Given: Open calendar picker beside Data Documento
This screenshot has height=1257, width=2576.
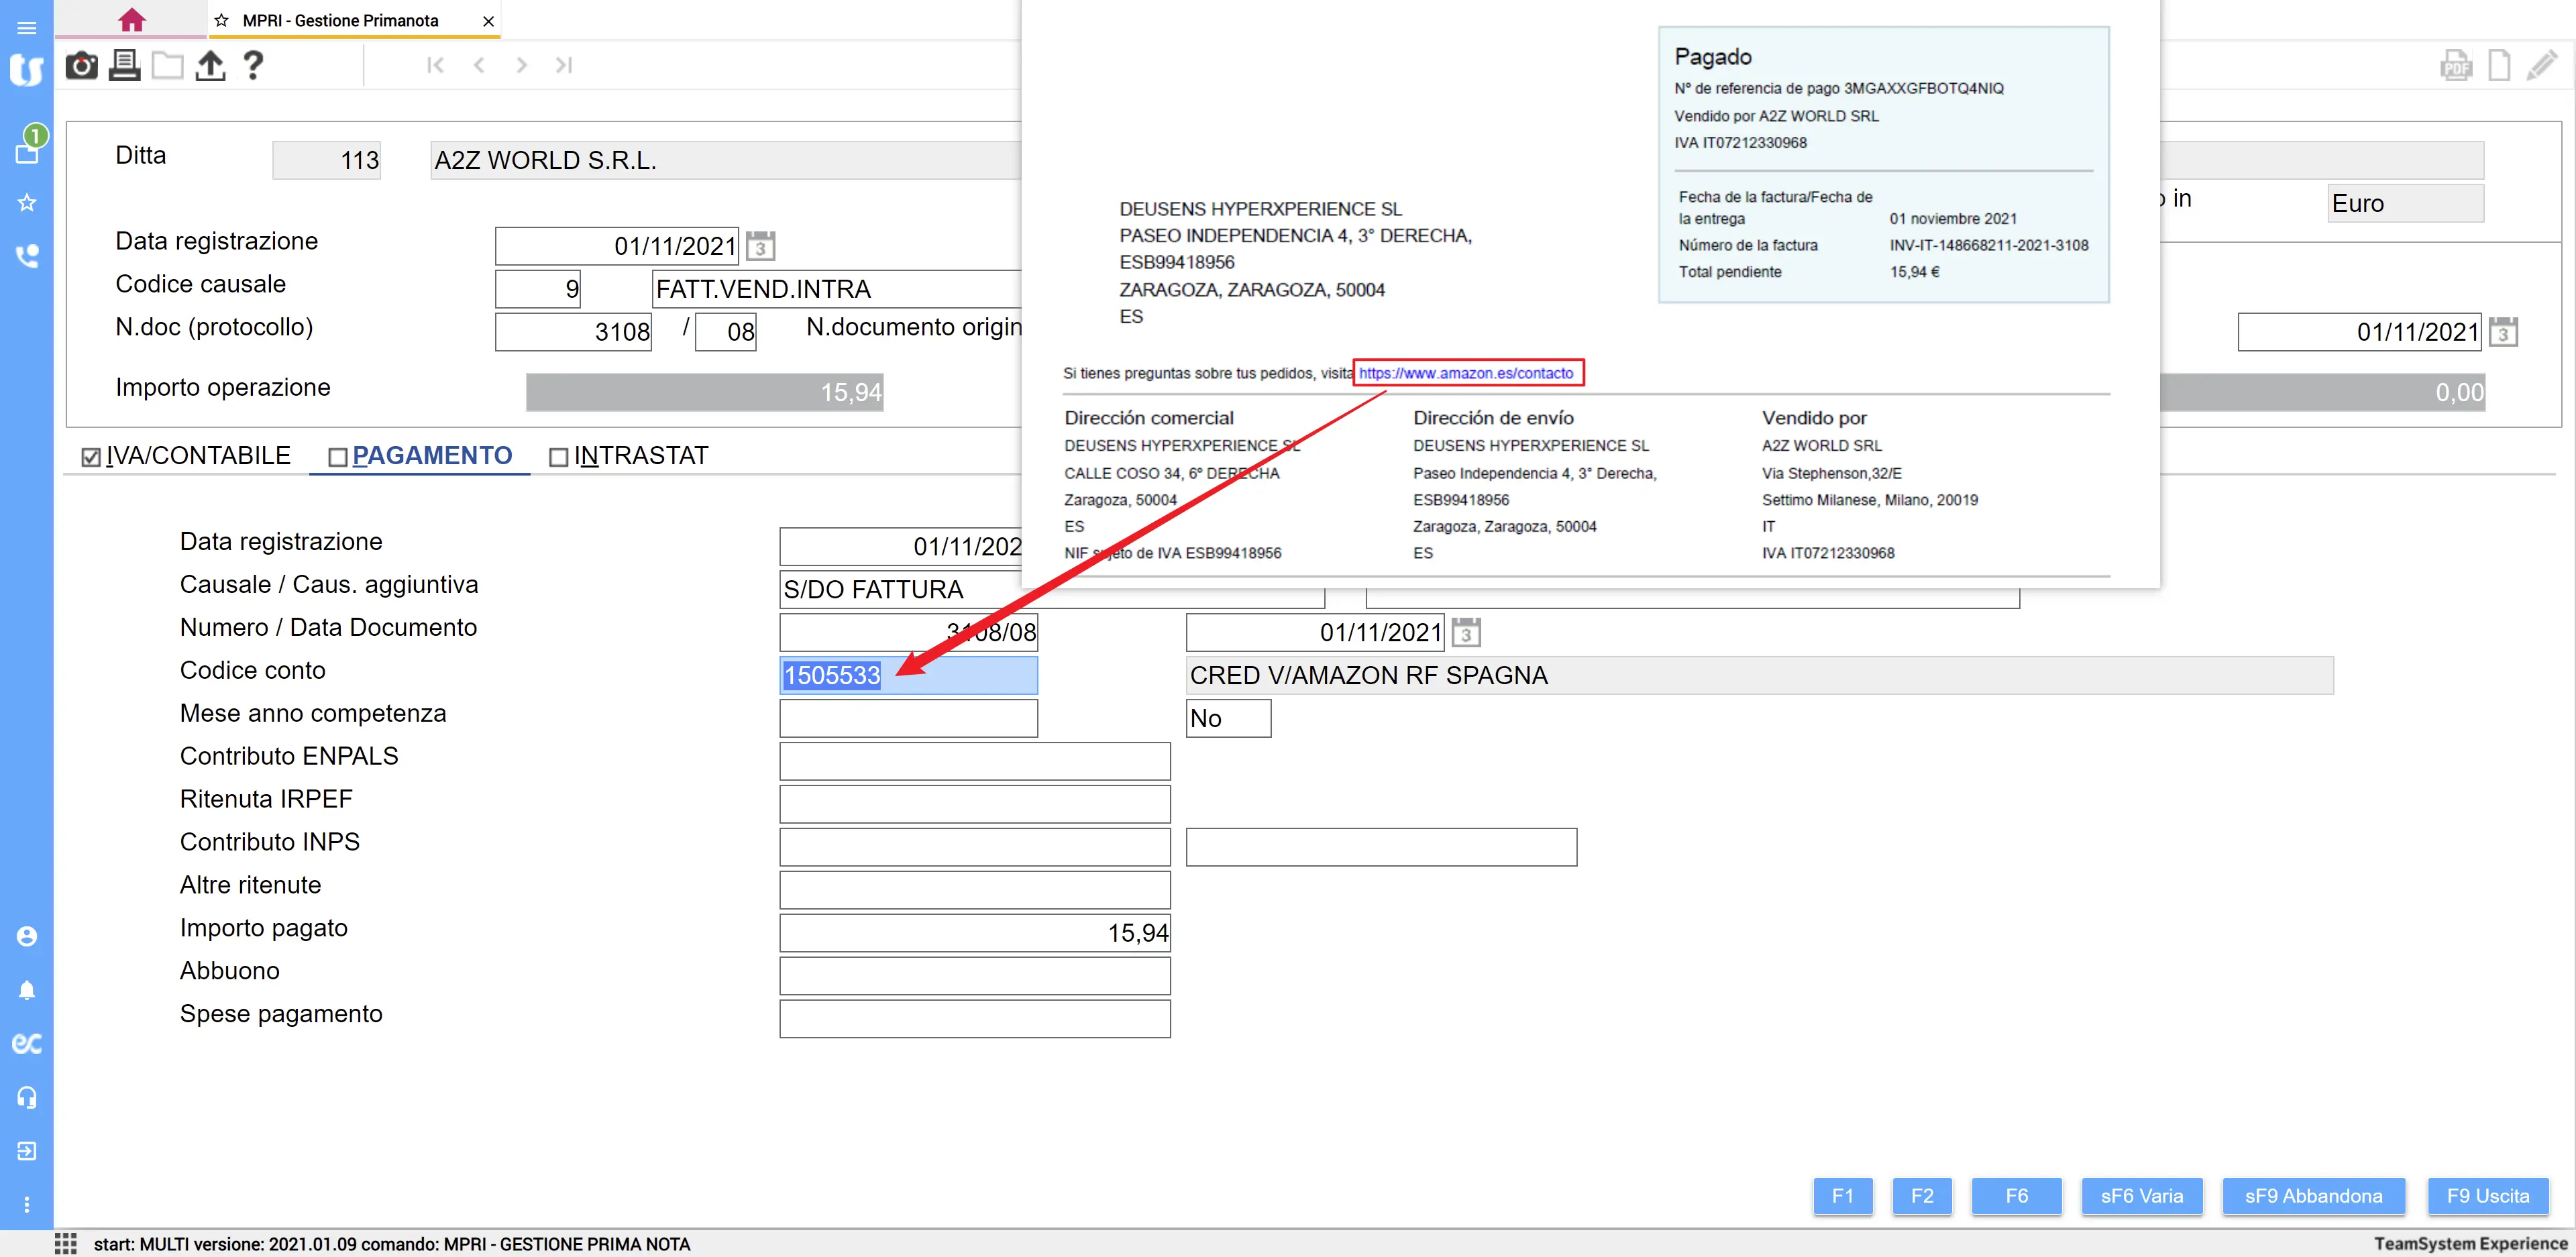Looking at the screenshot, I should [1466, 633].
